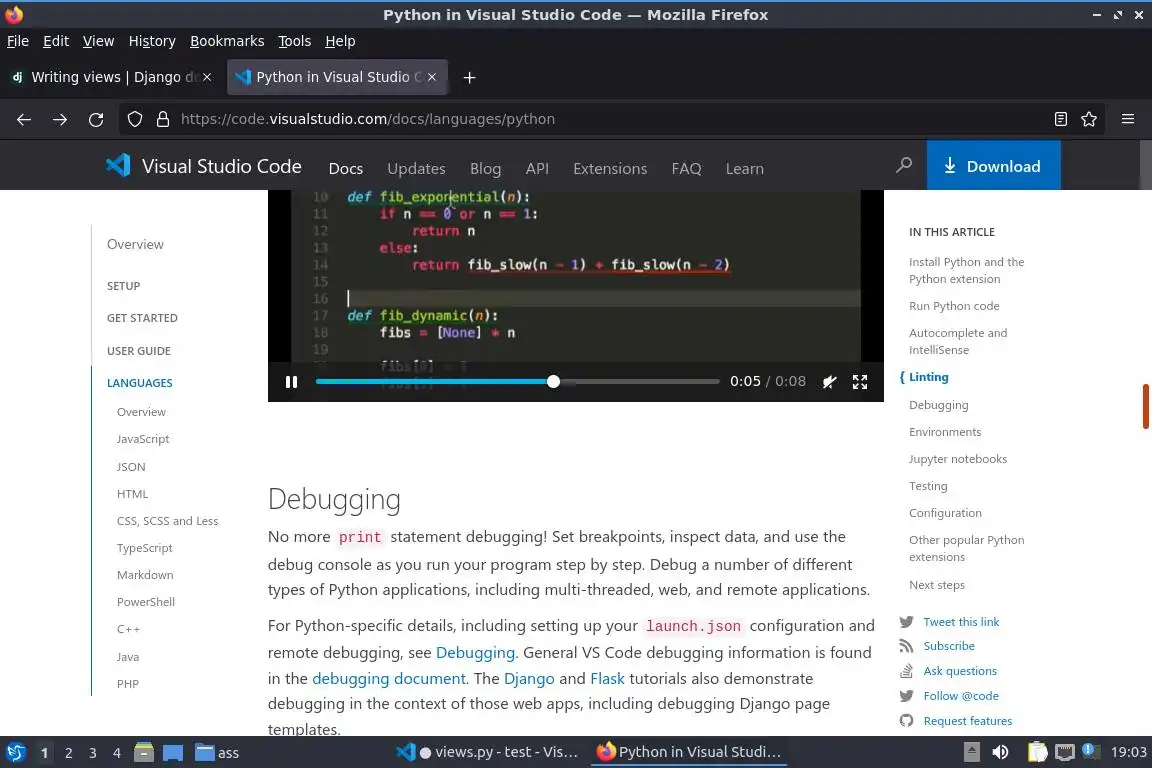Go back with browser back arrow
This screenshot has height=768, width=1152.
[24, 119]
